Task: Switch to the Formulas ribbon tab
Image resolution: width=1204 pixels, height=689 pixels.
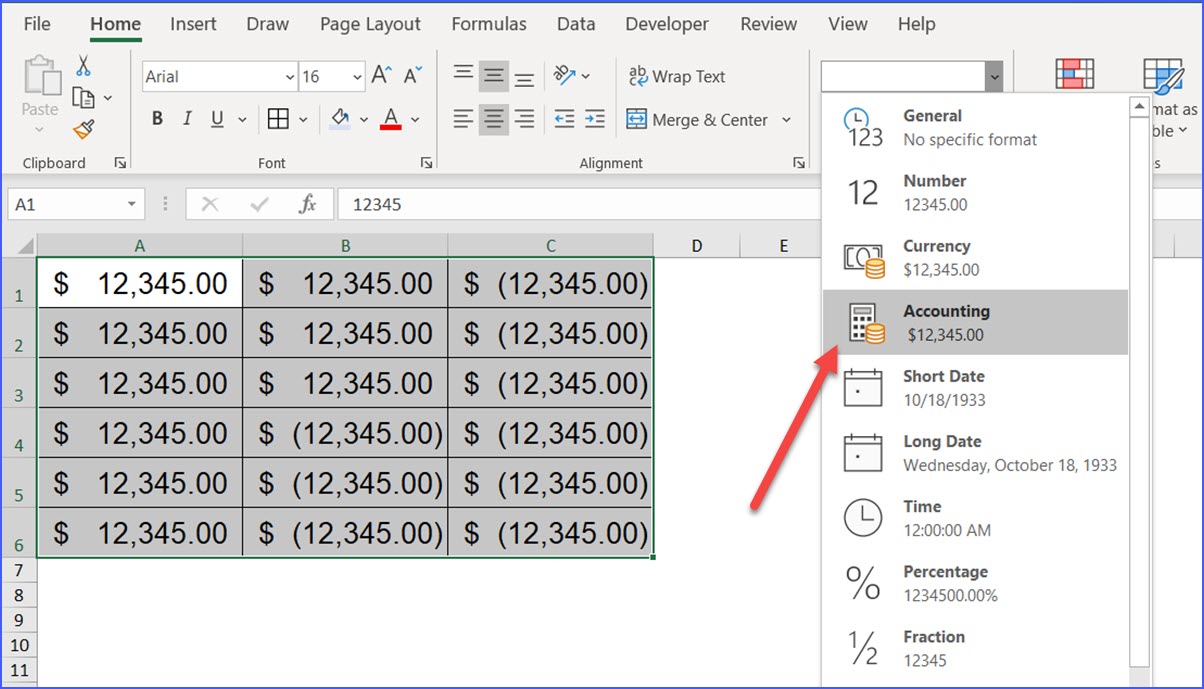Action: pos(489,24)
